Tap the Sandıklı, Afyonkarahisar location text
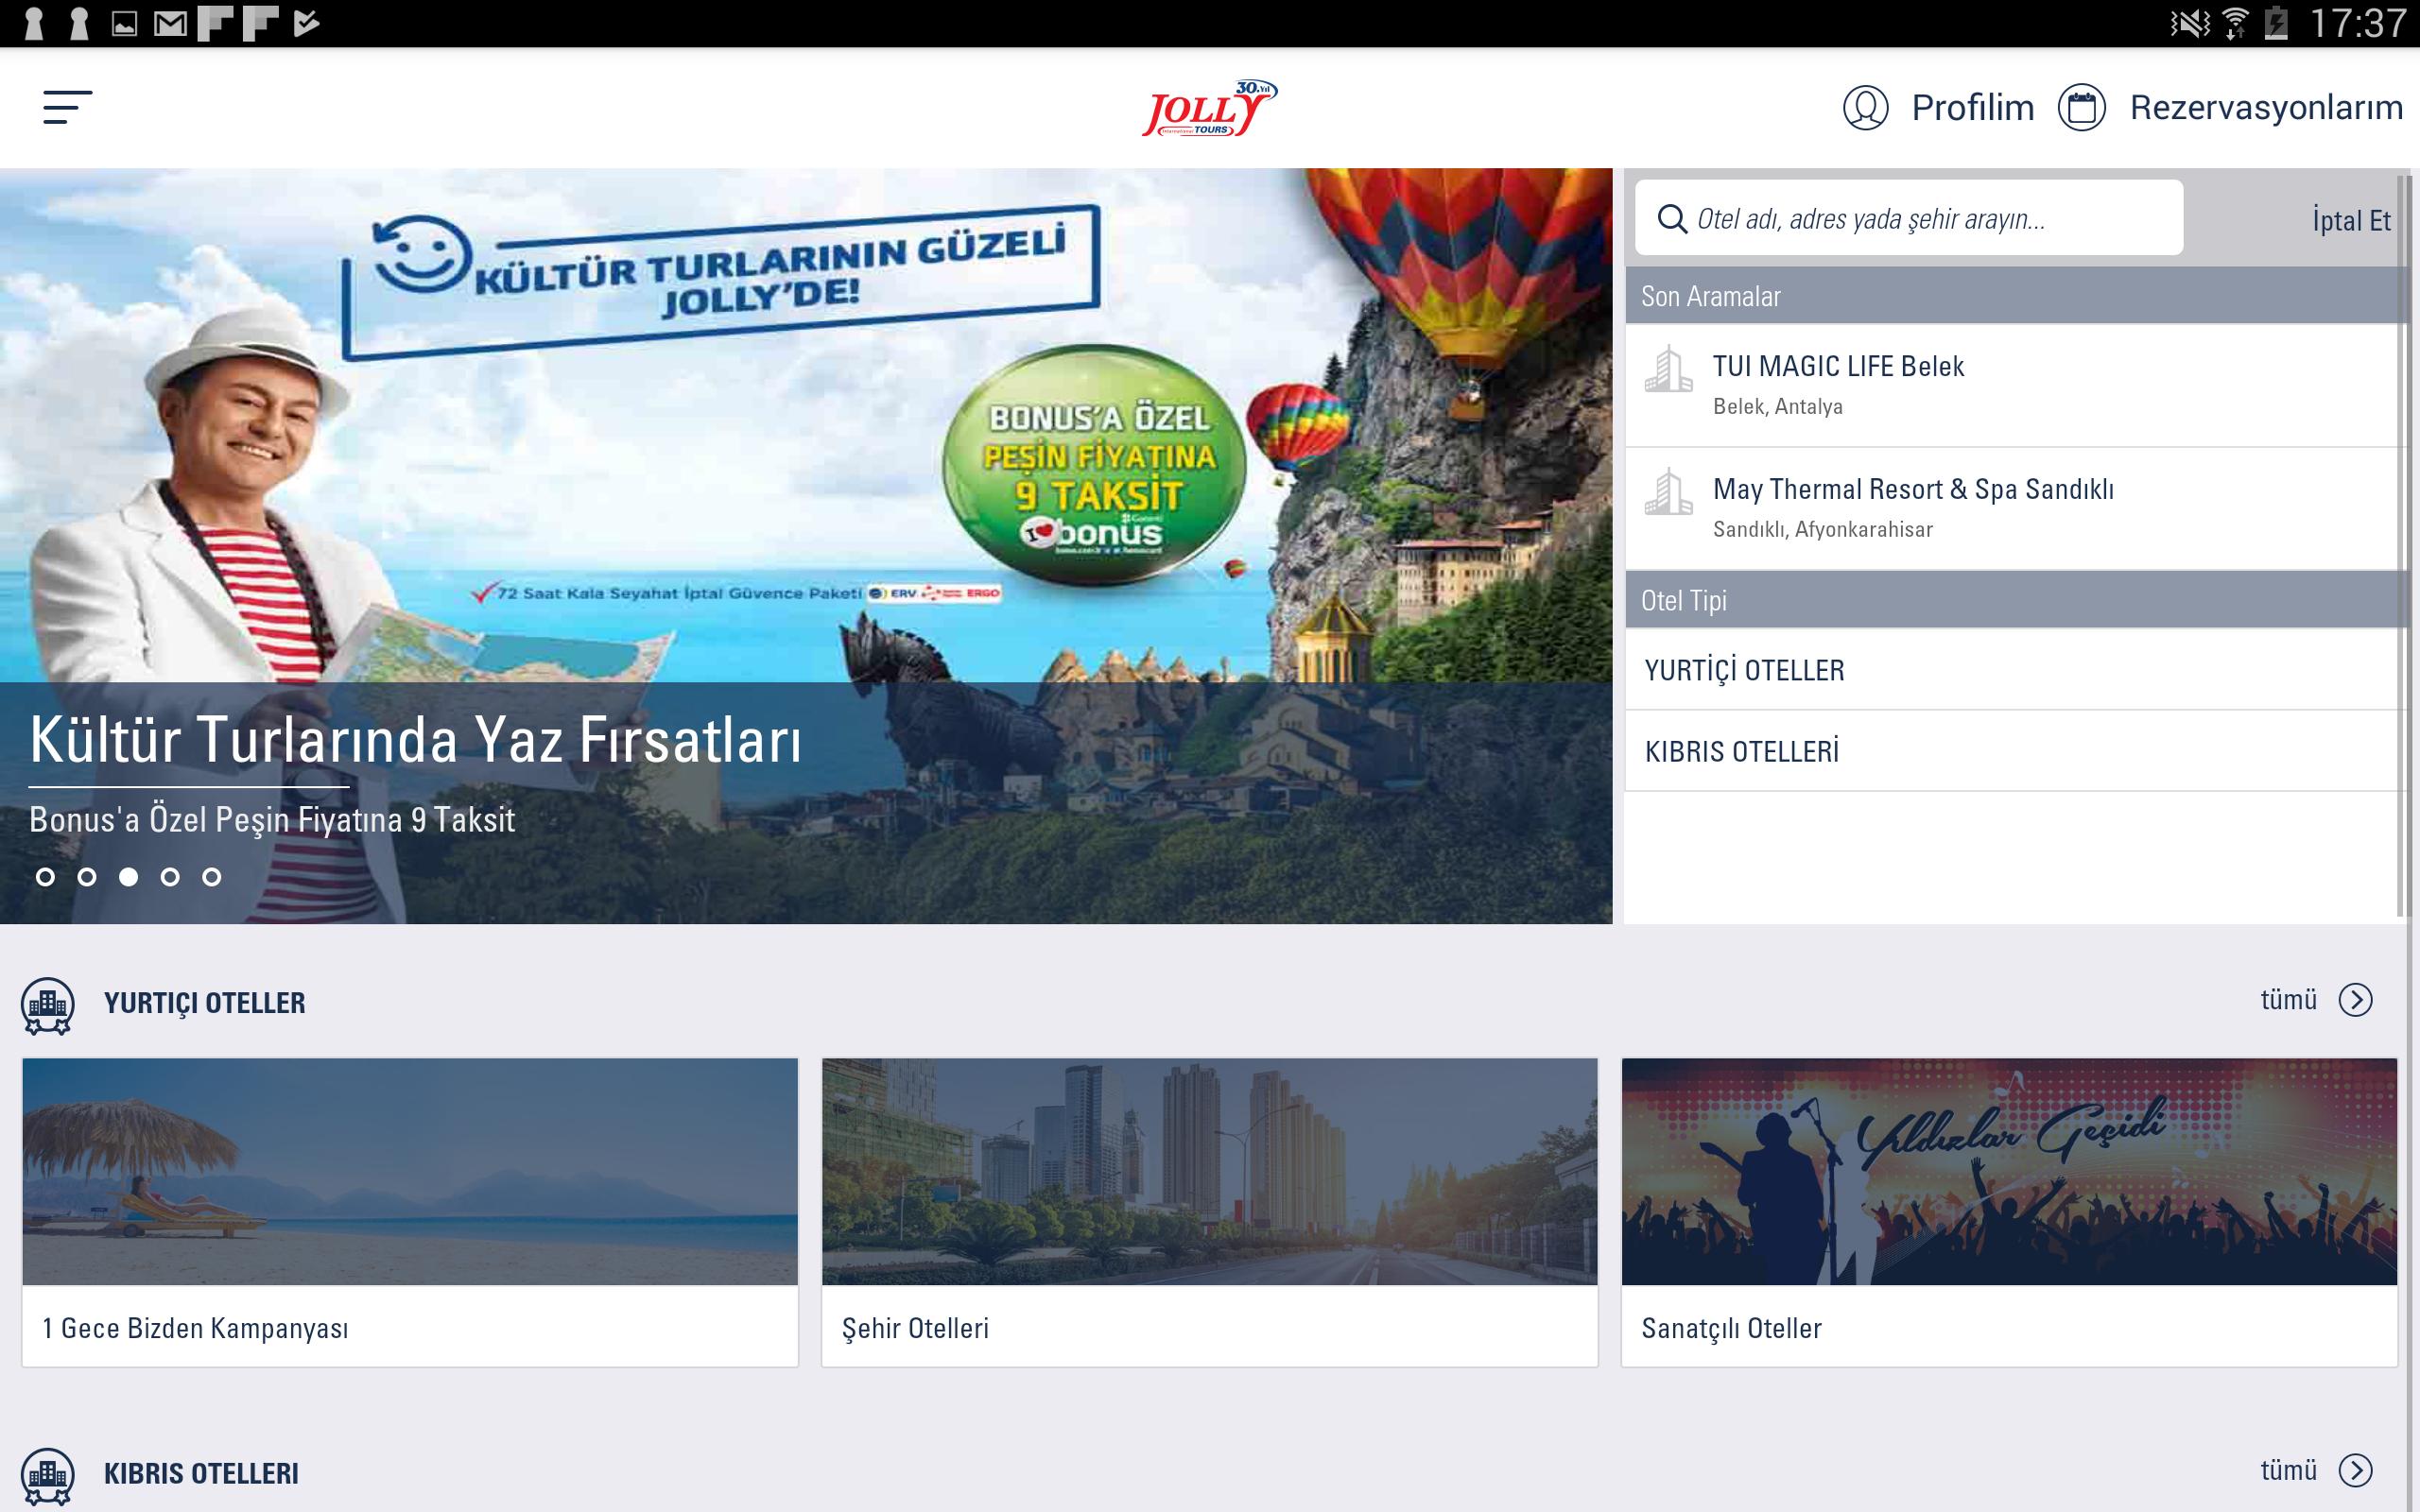Image resolution: width=2420 pixels, height=1512 pixels. click(x=1822, y=530)
